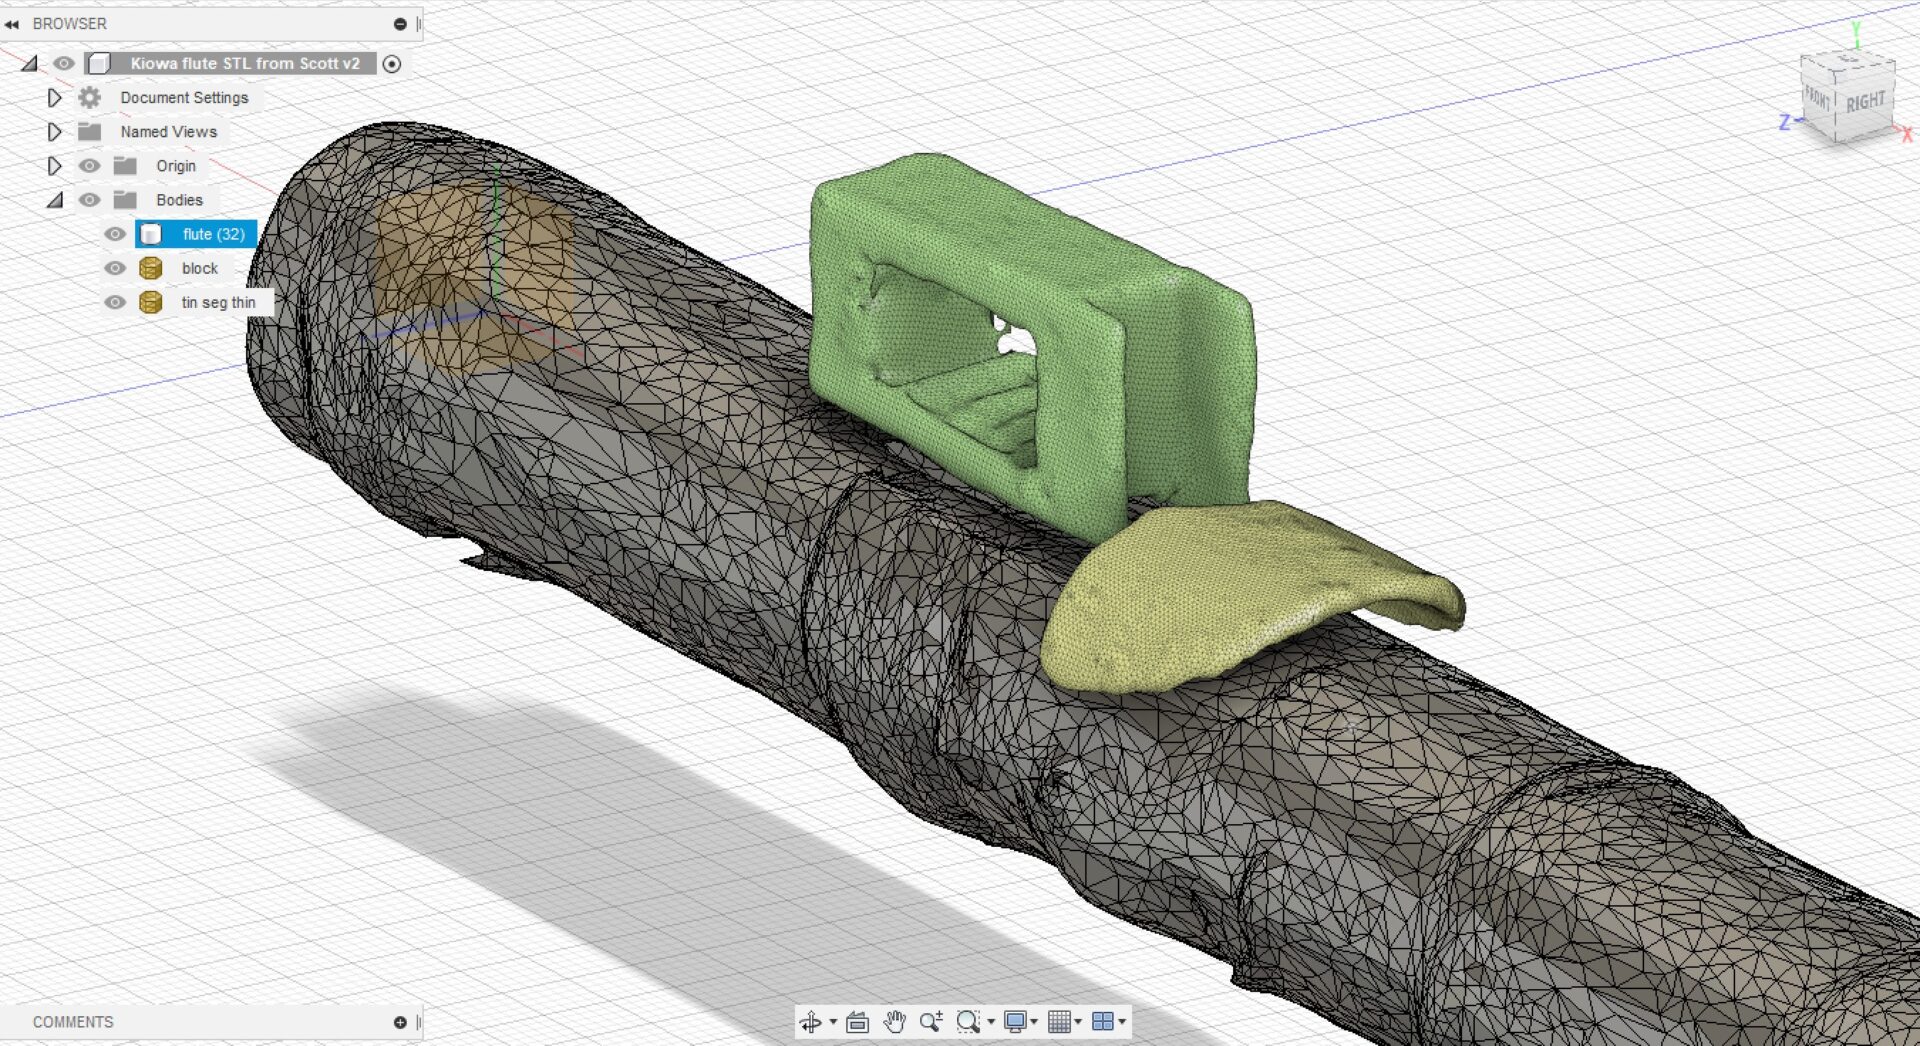This screenshot has height=1046, width=1920.
Task: Click the RIGHT face on the ViewCube
Action: [x=1866, y=99]
